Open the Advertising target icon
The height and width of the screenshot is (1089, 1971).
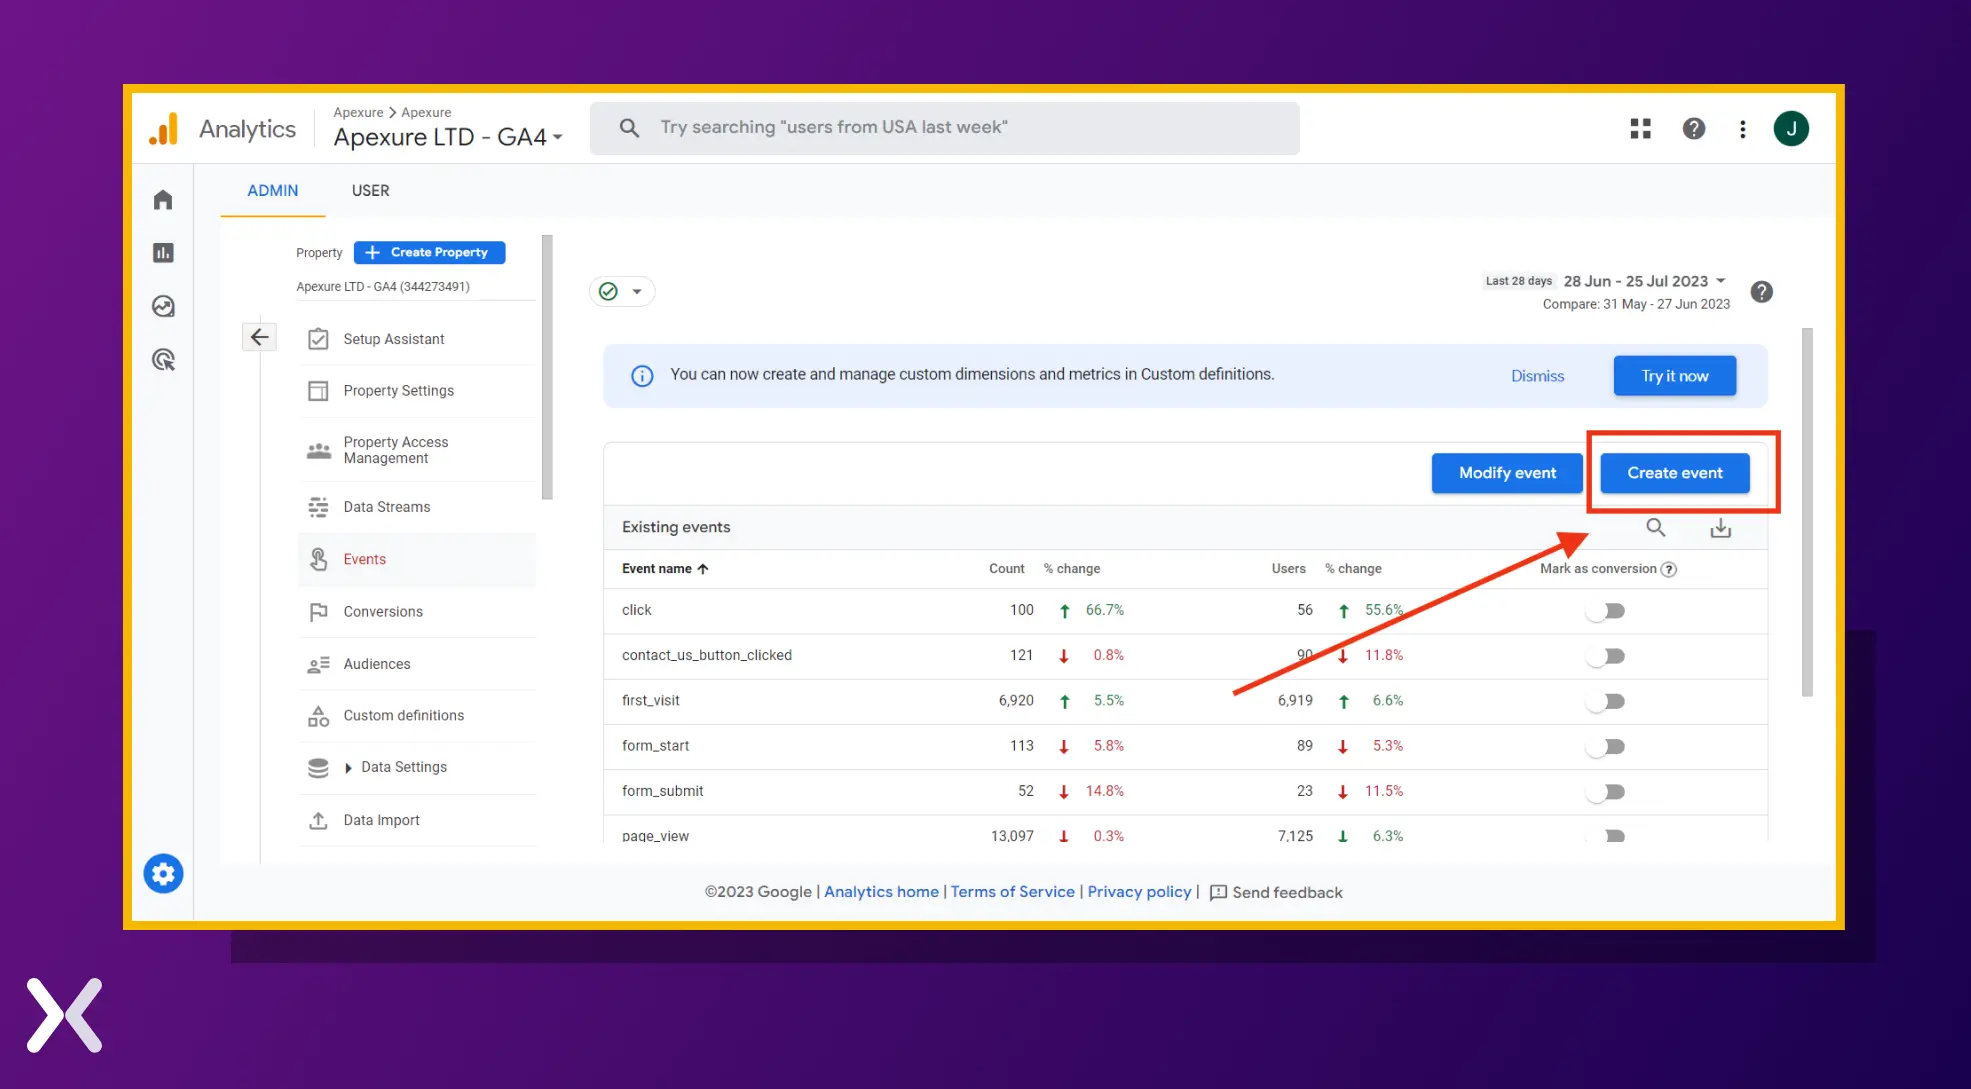[163, 360]
